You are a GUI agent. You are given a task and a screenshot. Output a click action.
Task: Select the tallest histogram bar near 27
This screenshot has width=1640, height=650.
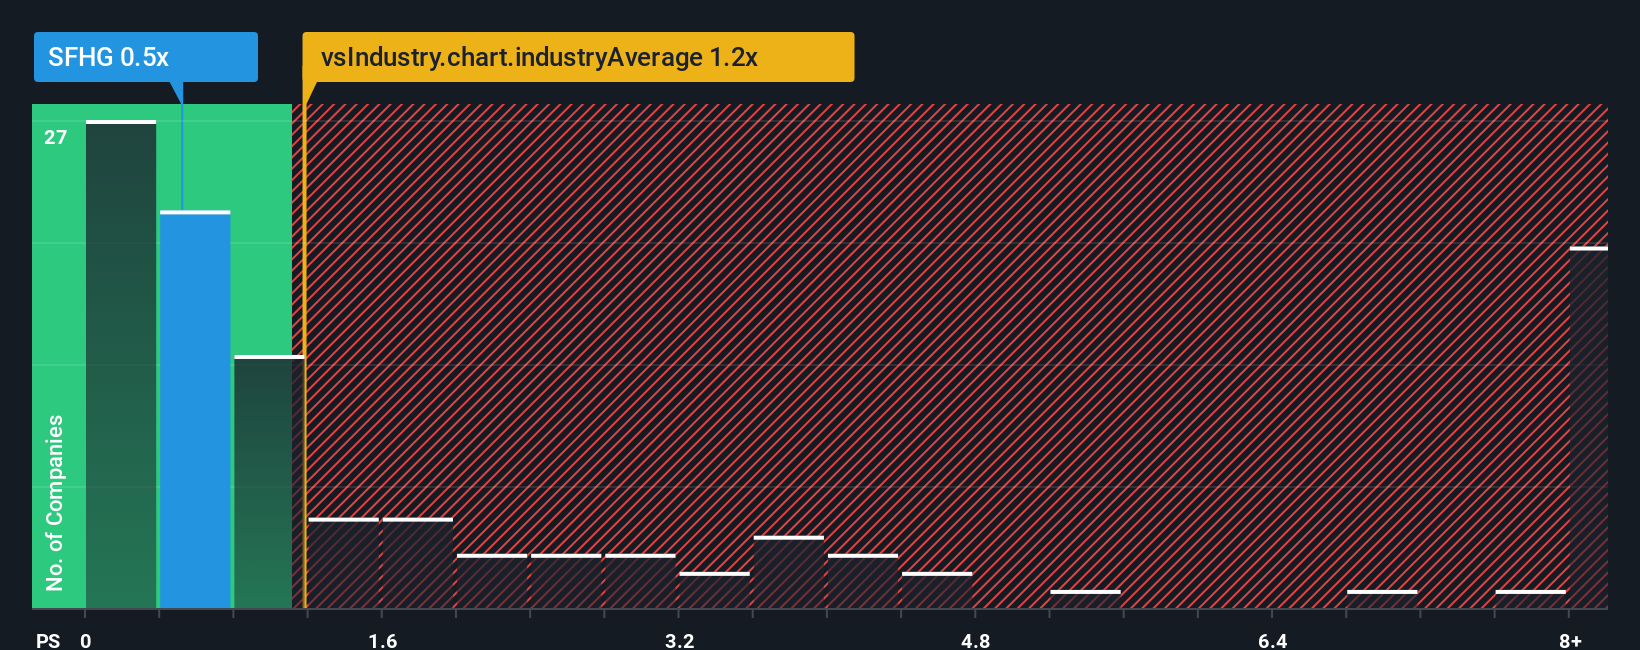coord(121,364)
